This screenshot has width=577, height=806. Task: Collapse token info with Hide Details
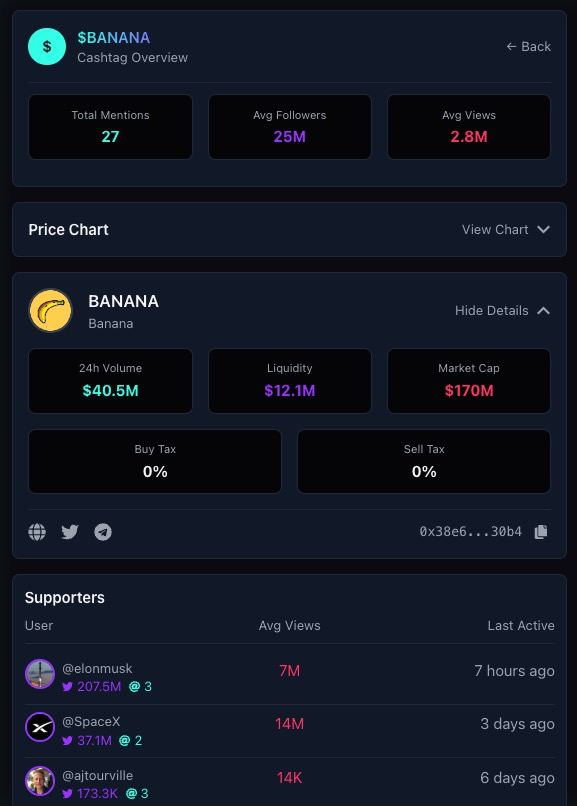coord(491,310)
